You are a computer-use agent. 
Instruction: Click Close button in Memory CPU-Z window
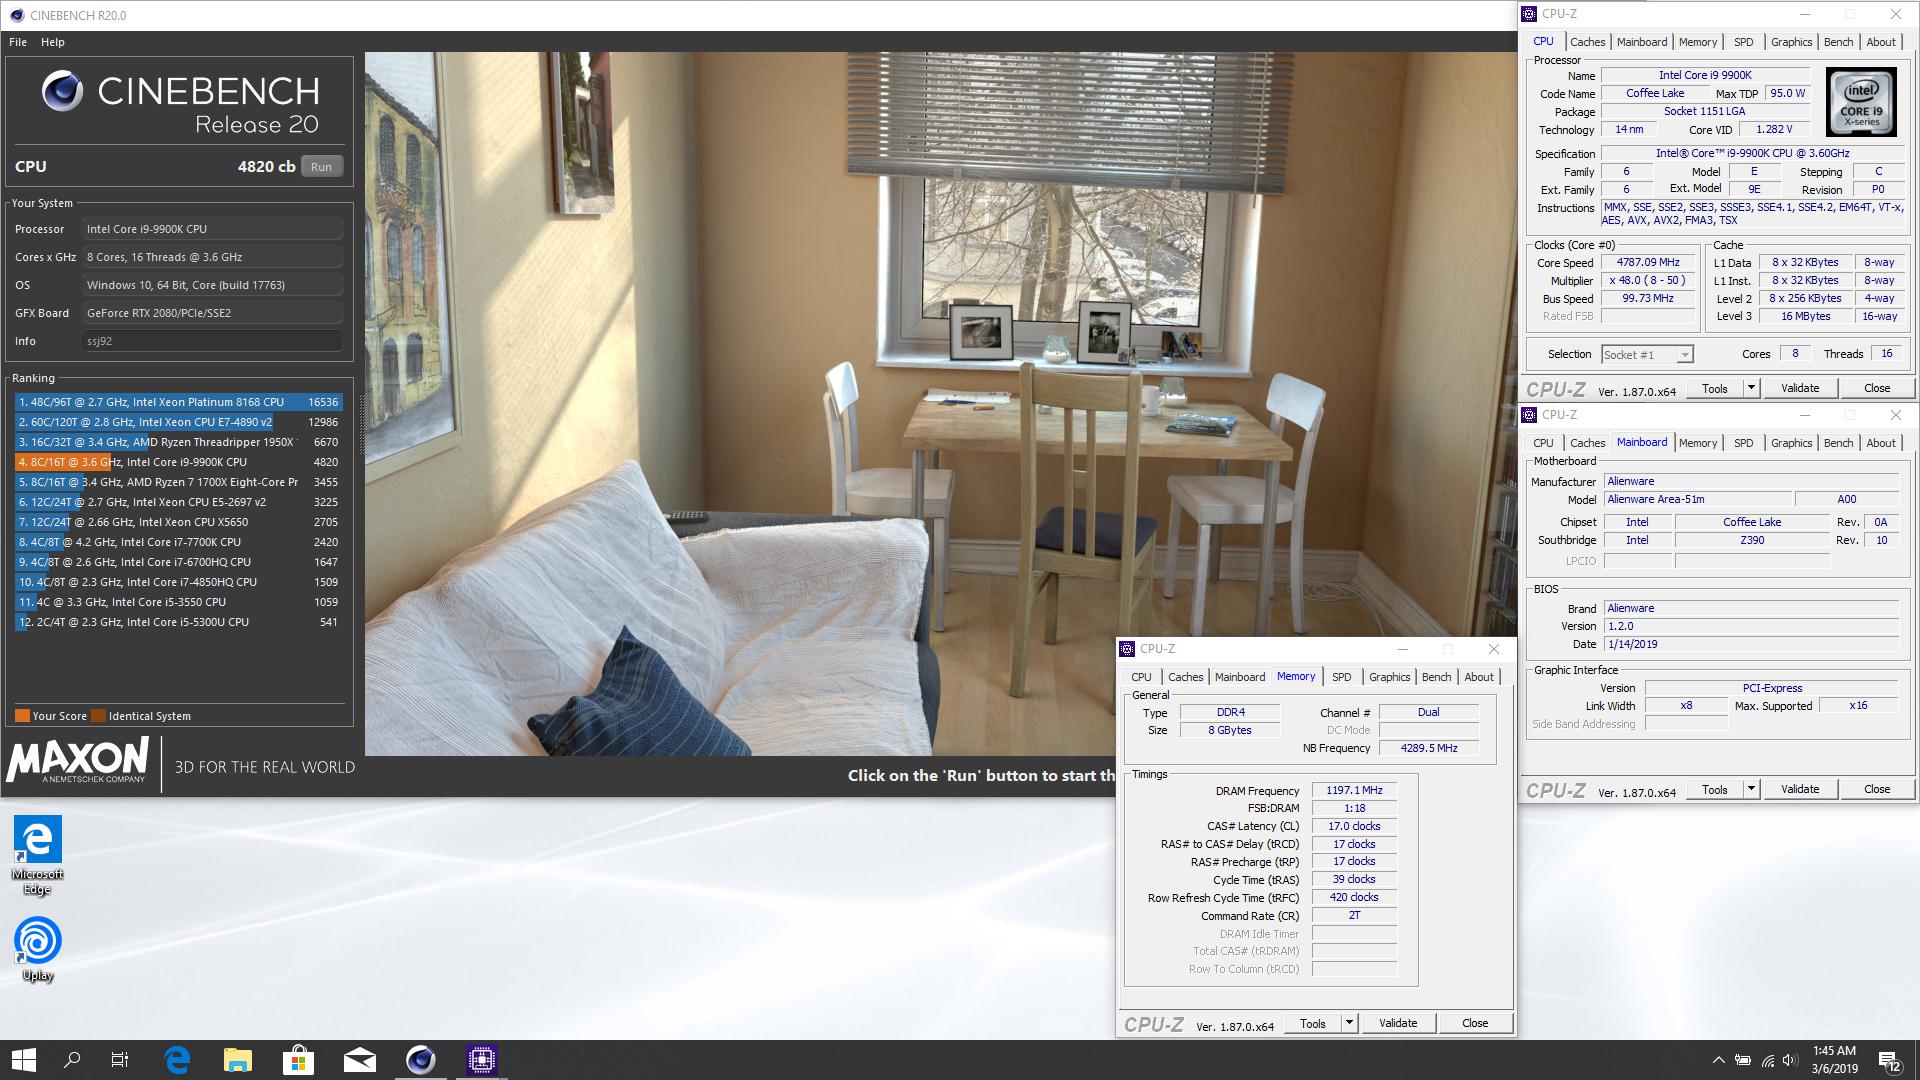coord(1475,1023)
